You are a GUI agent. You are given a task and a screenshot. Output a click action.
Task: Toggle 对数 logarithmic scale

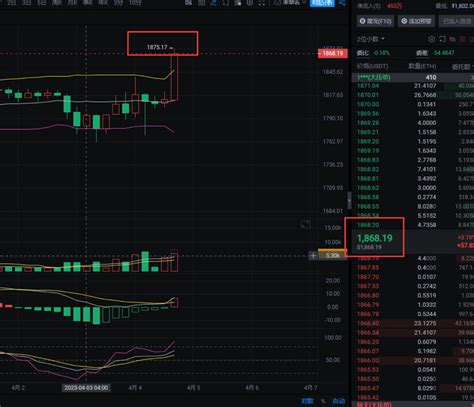point(307,401)
